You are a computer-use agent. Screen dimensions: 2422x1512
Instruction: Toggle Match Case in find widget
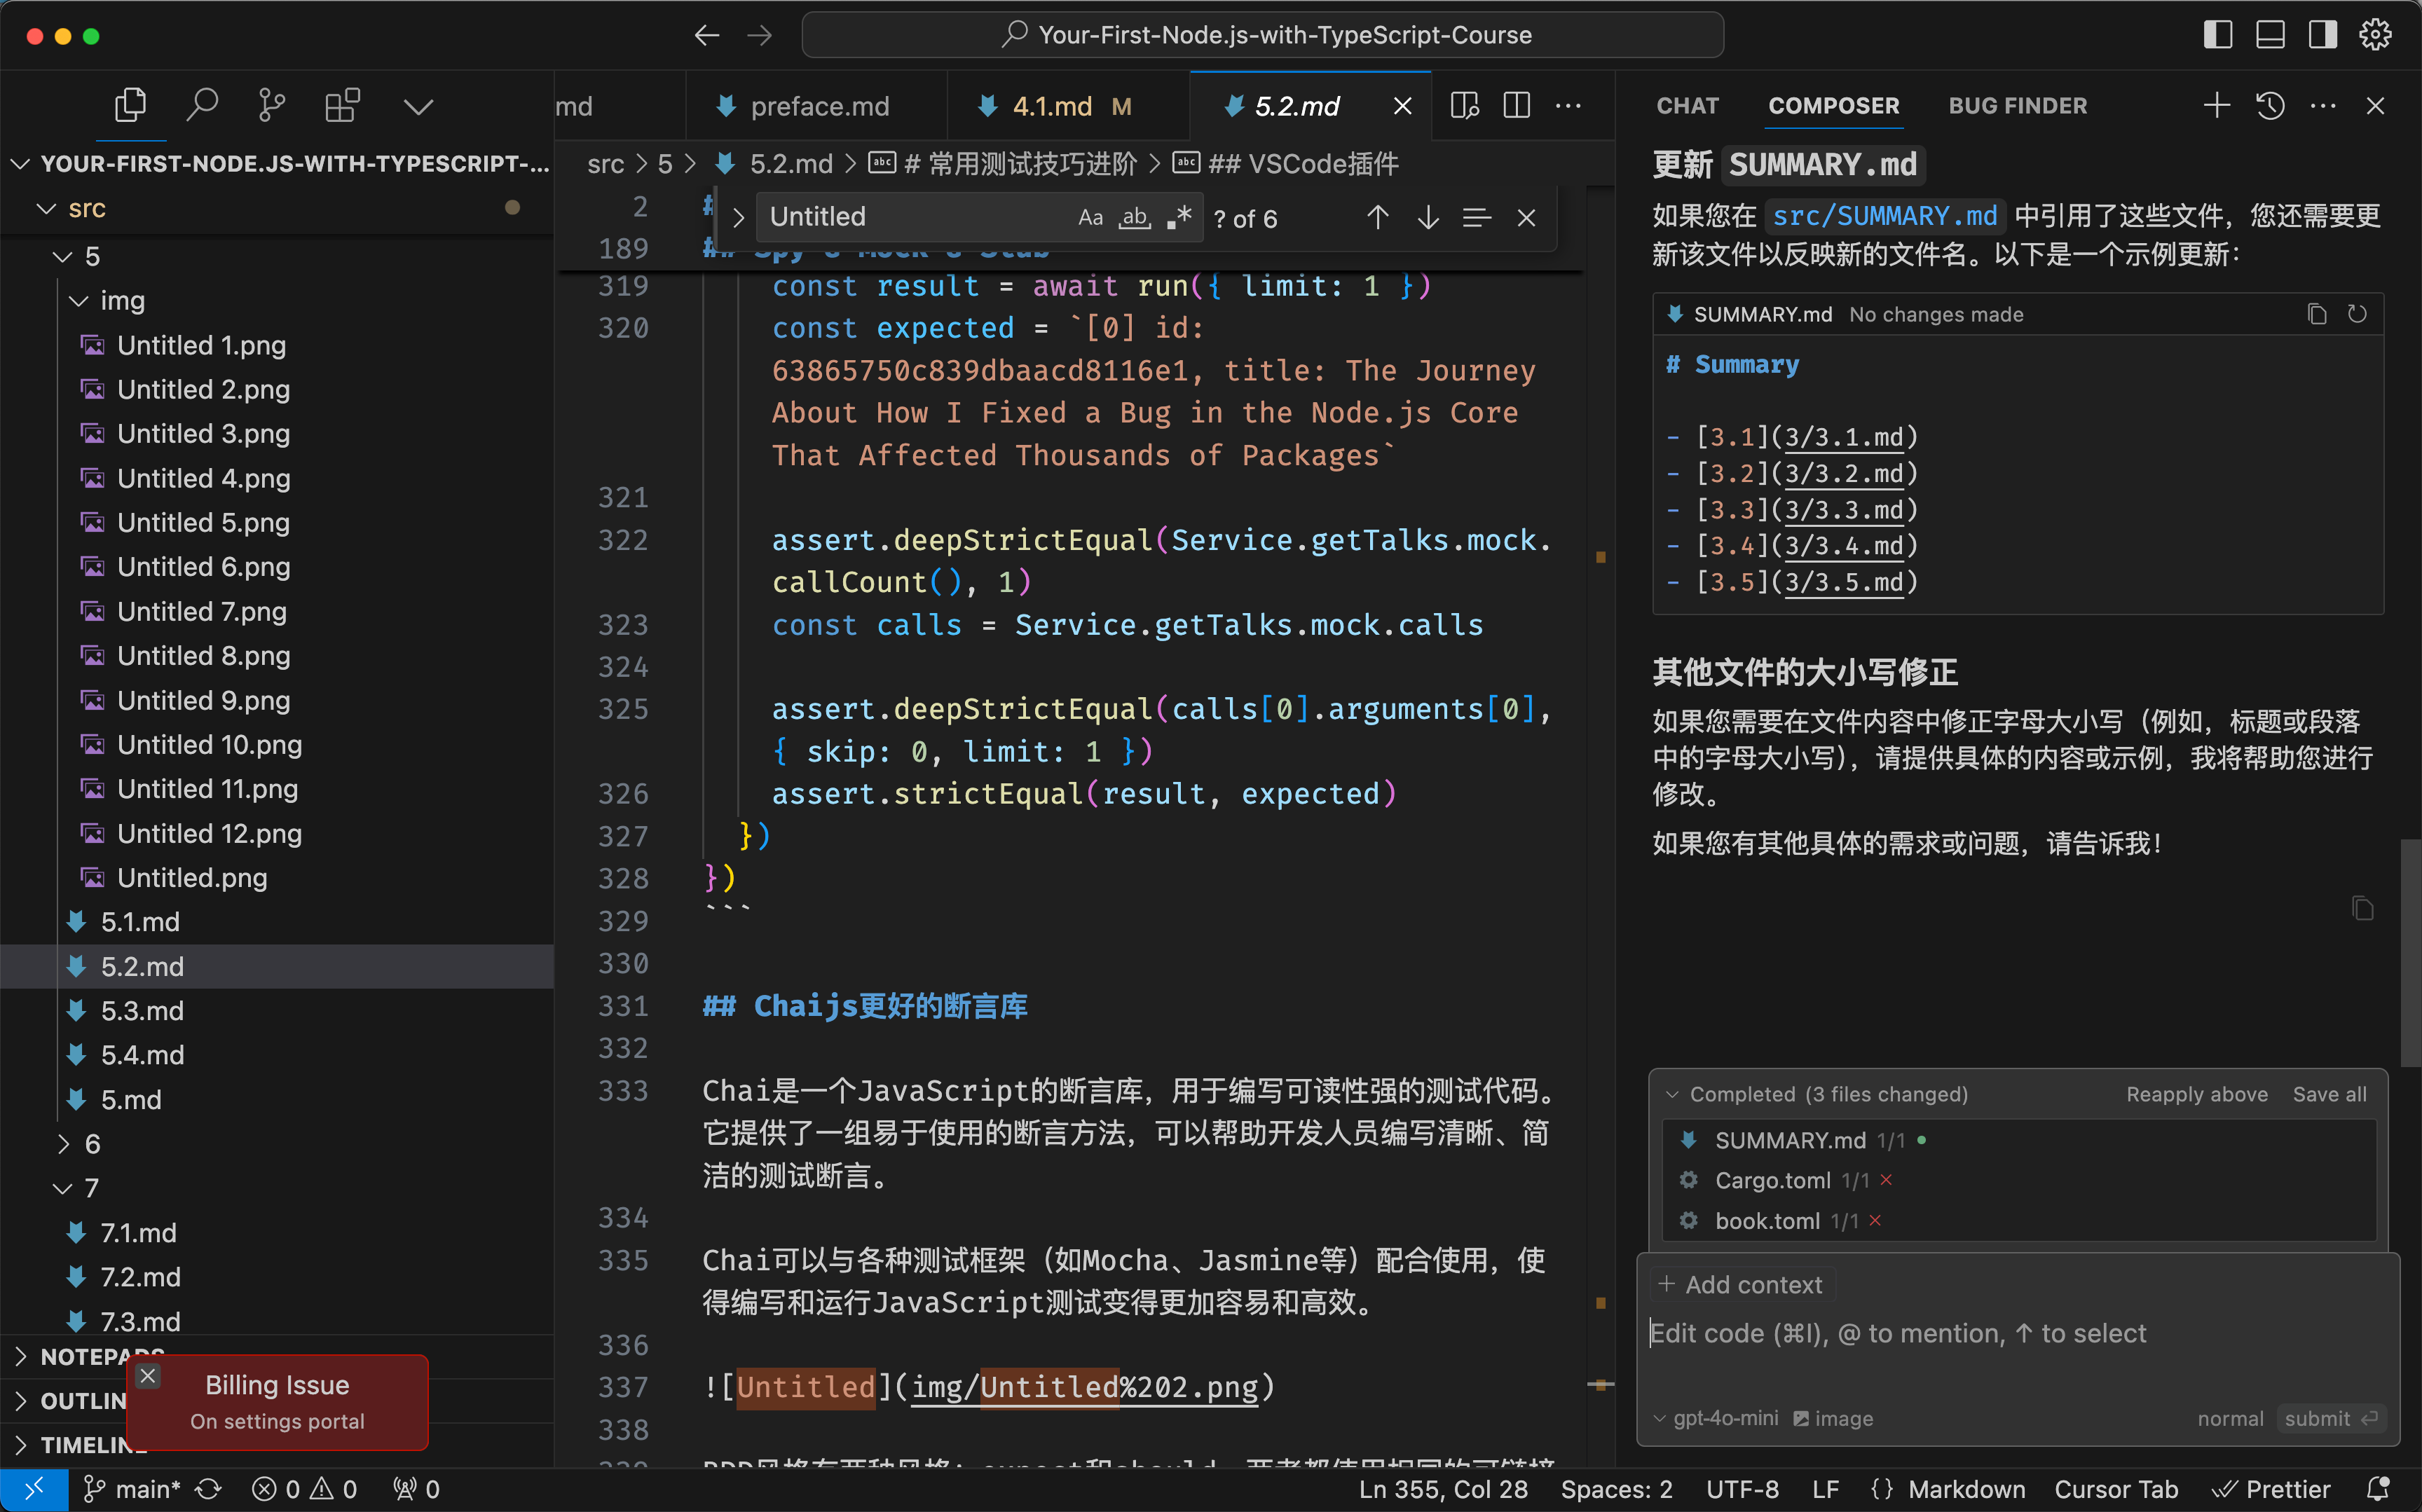pos(1090,218)
